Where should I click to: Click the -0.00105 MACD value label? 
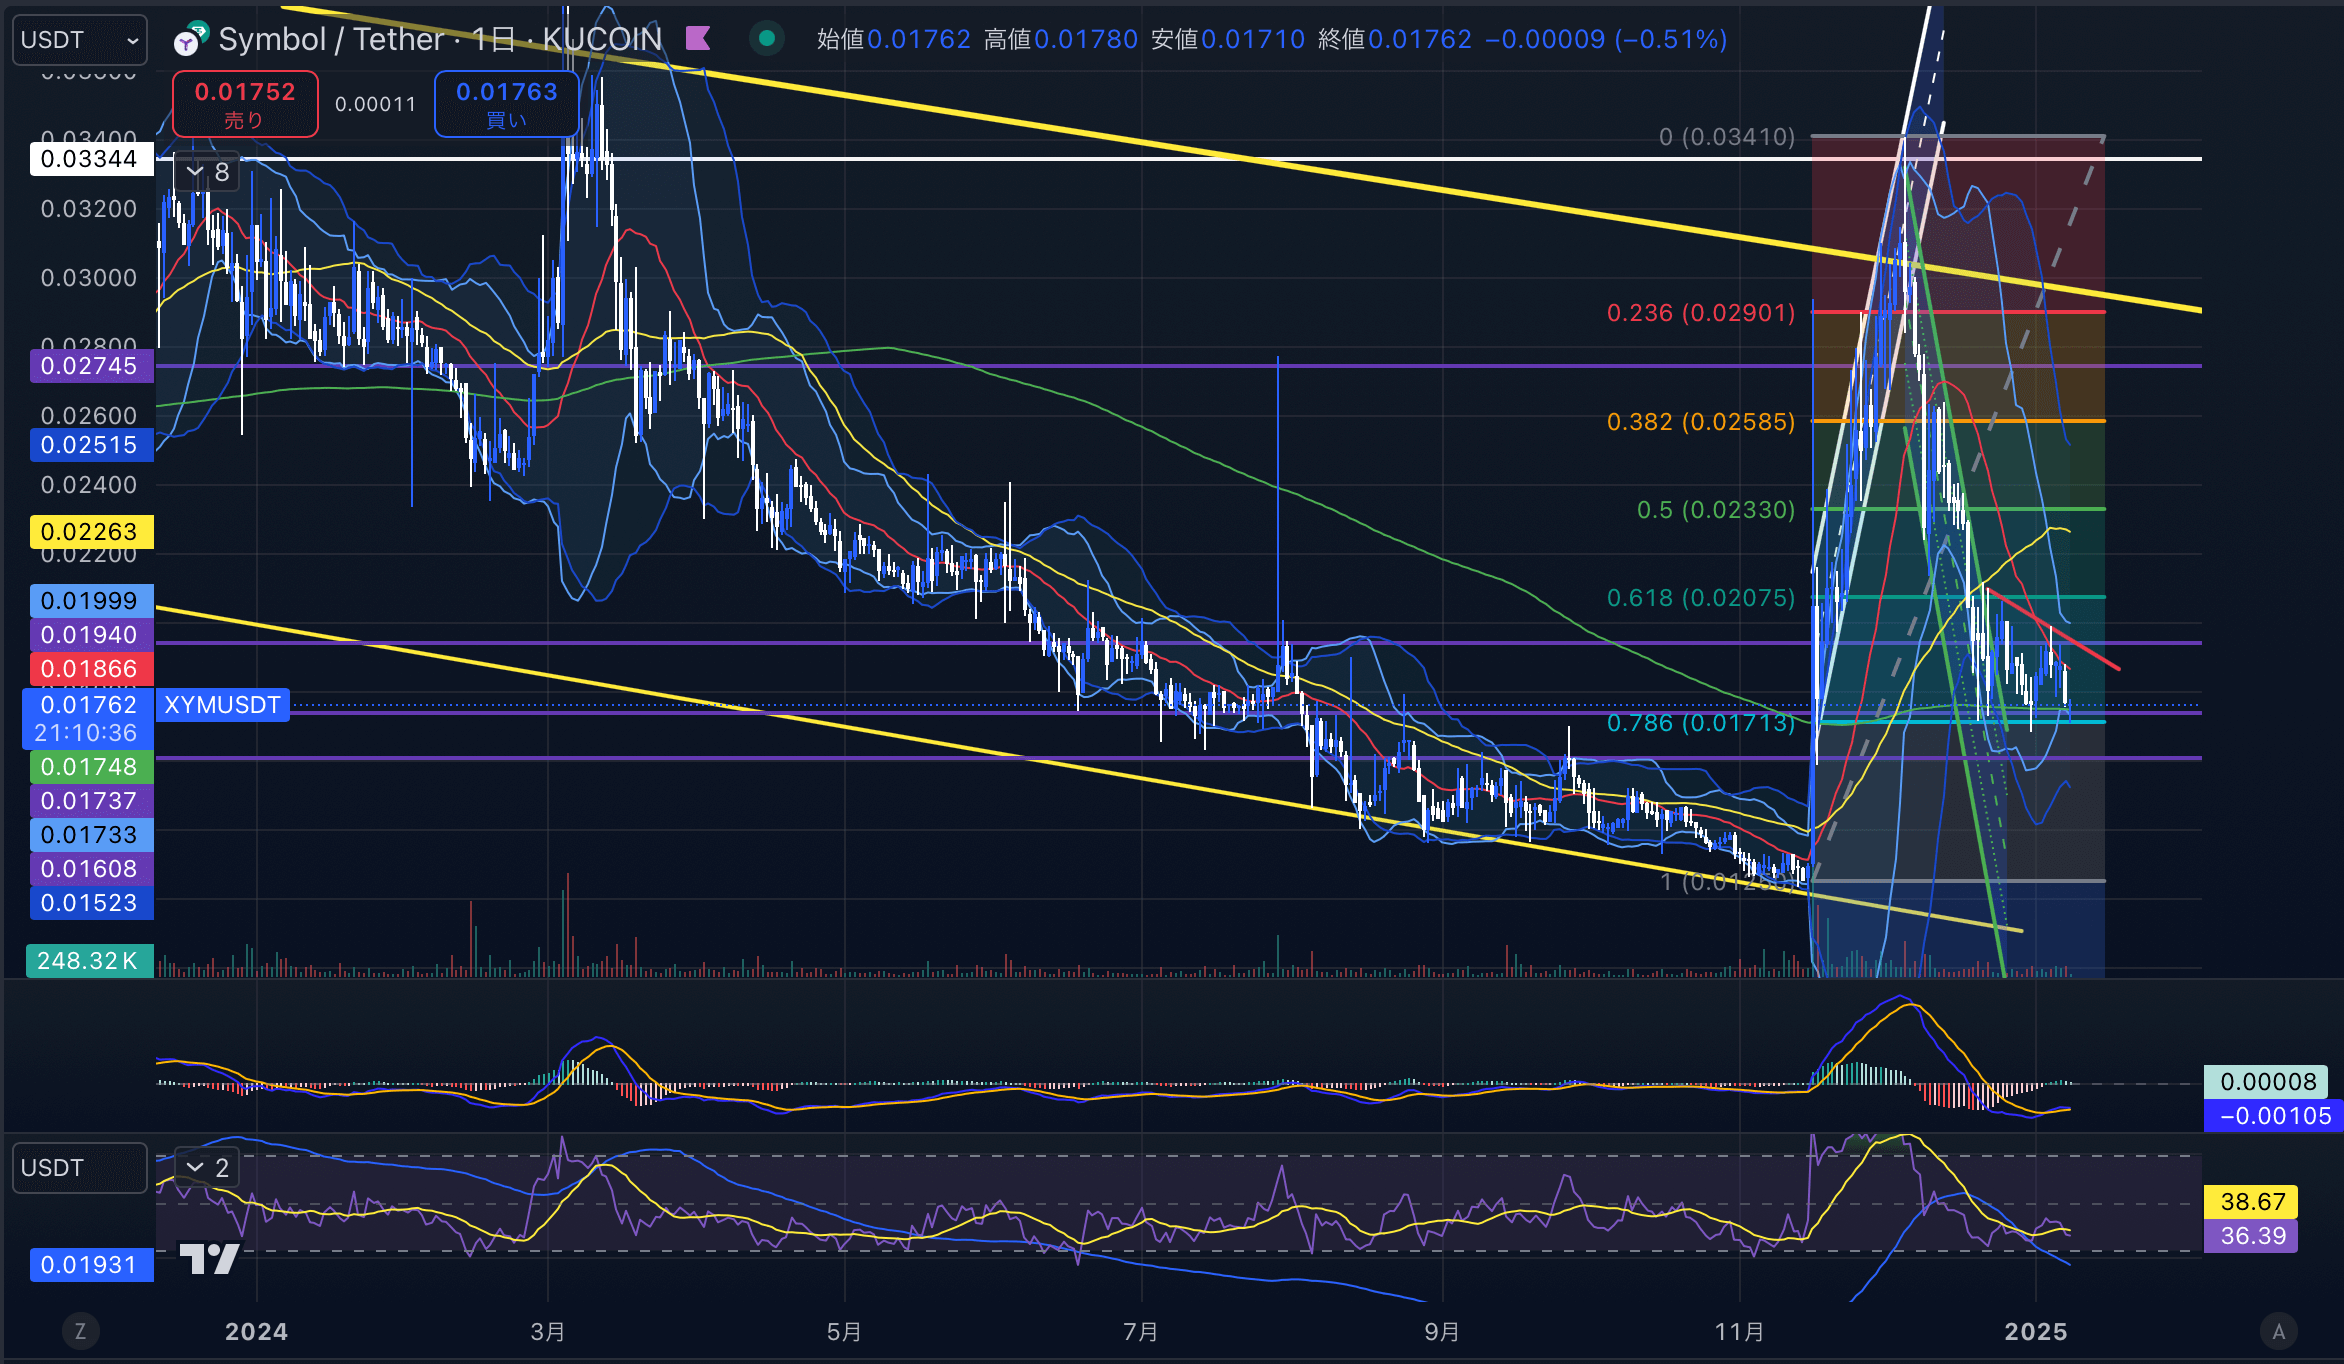[2274, 1116]
